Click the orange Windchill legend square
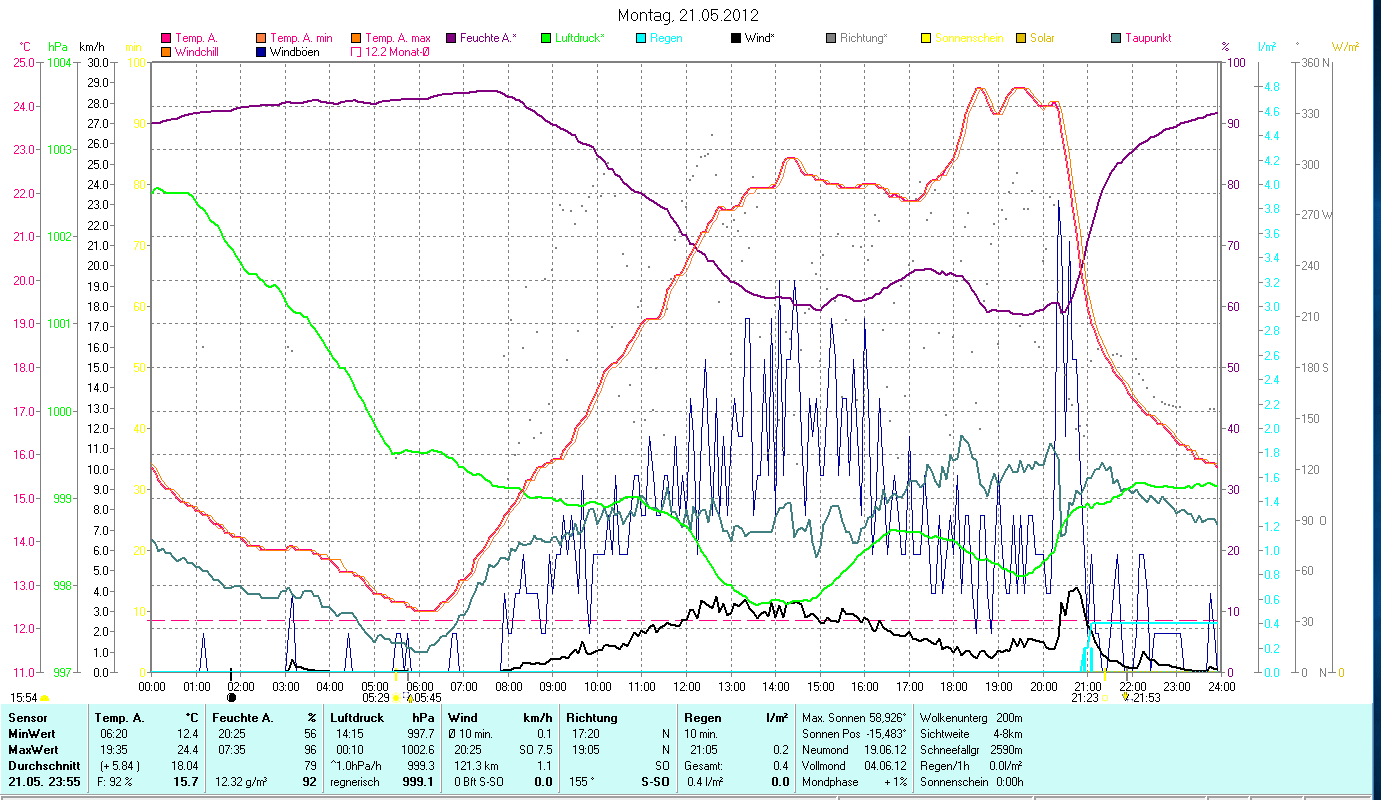 pyautogui.click(x=166, y=52)
